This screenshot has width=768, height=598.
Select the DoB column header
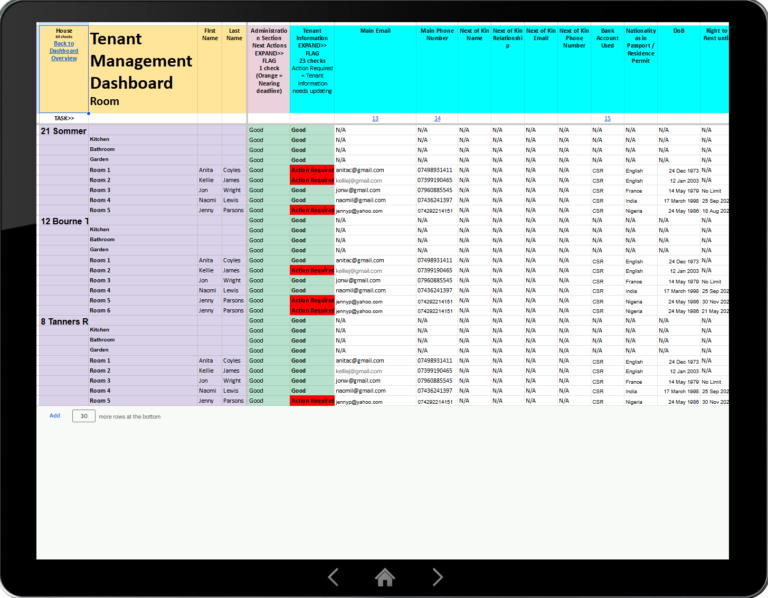point(678,69)
